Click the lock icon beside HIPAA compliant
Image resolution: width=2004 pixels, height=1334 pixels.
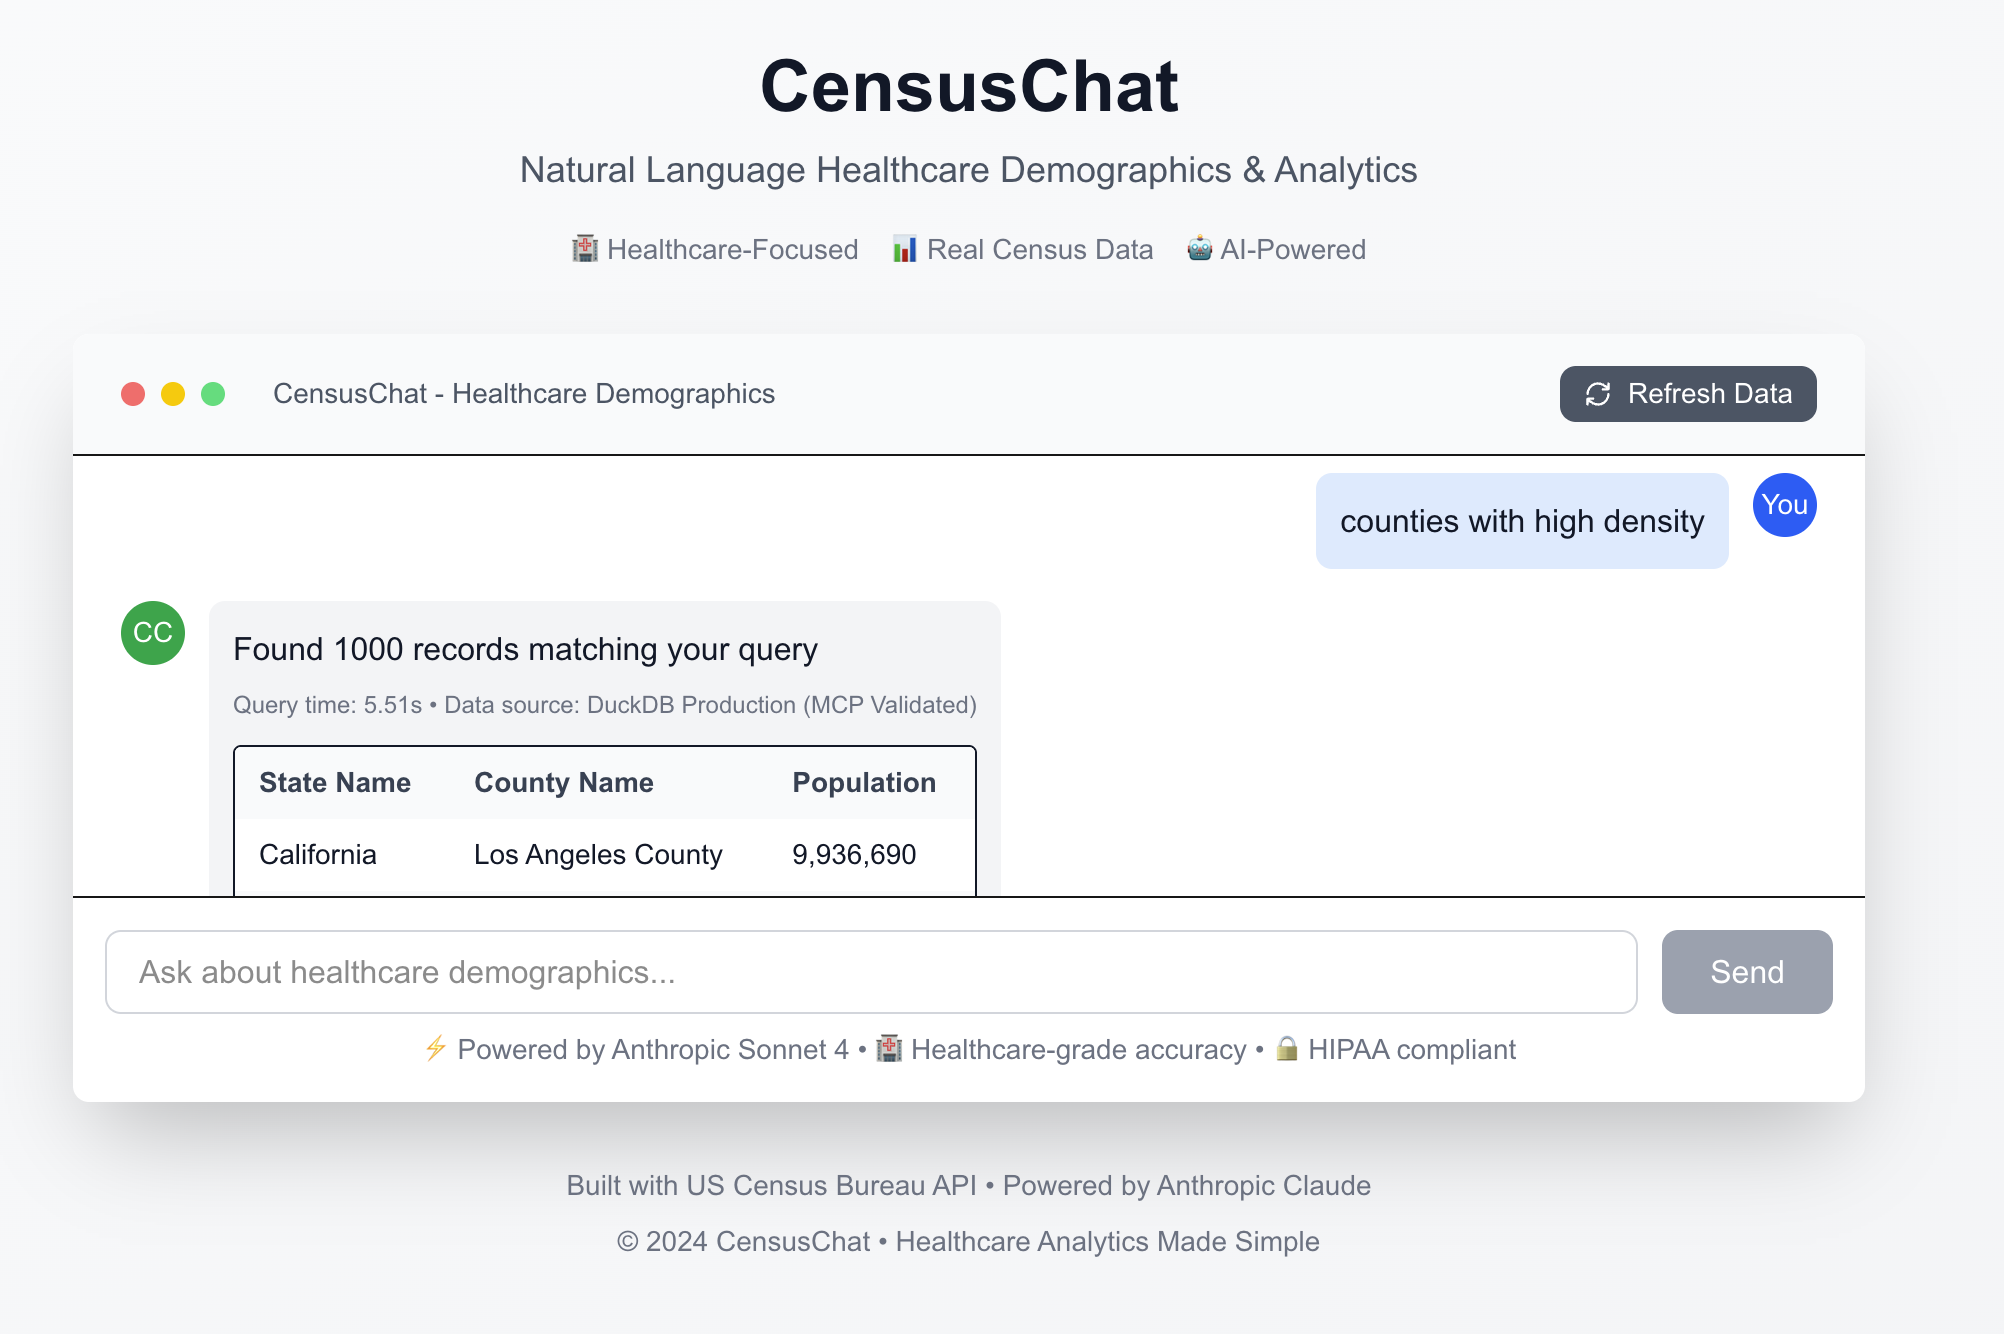1287,1049
